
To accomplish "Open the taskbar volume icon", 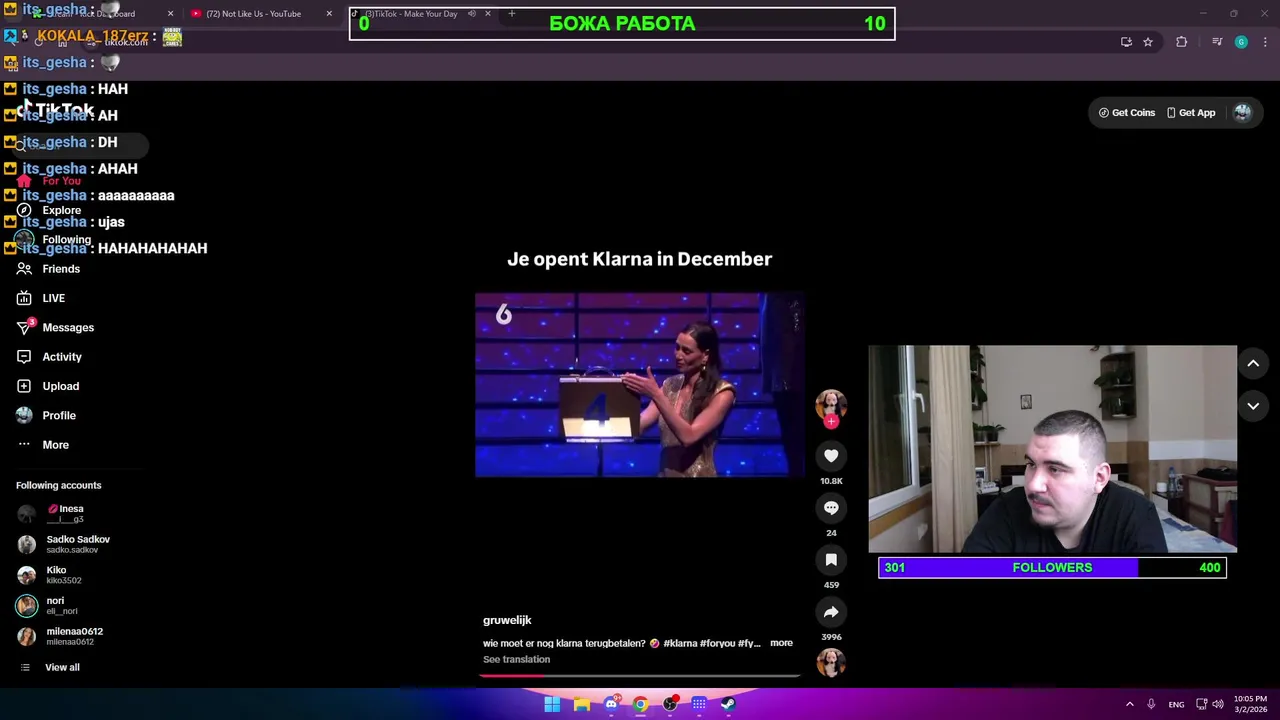I will tap(1217, 704).
